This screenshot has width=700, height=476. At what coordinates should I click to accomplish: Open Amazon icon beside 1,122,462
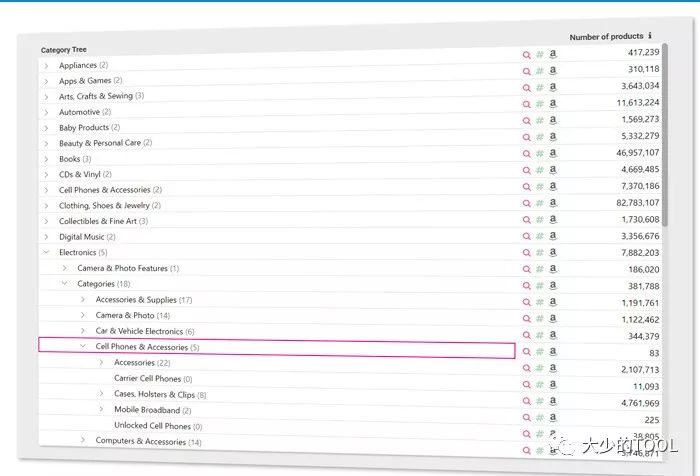click(x=553, y=318)
